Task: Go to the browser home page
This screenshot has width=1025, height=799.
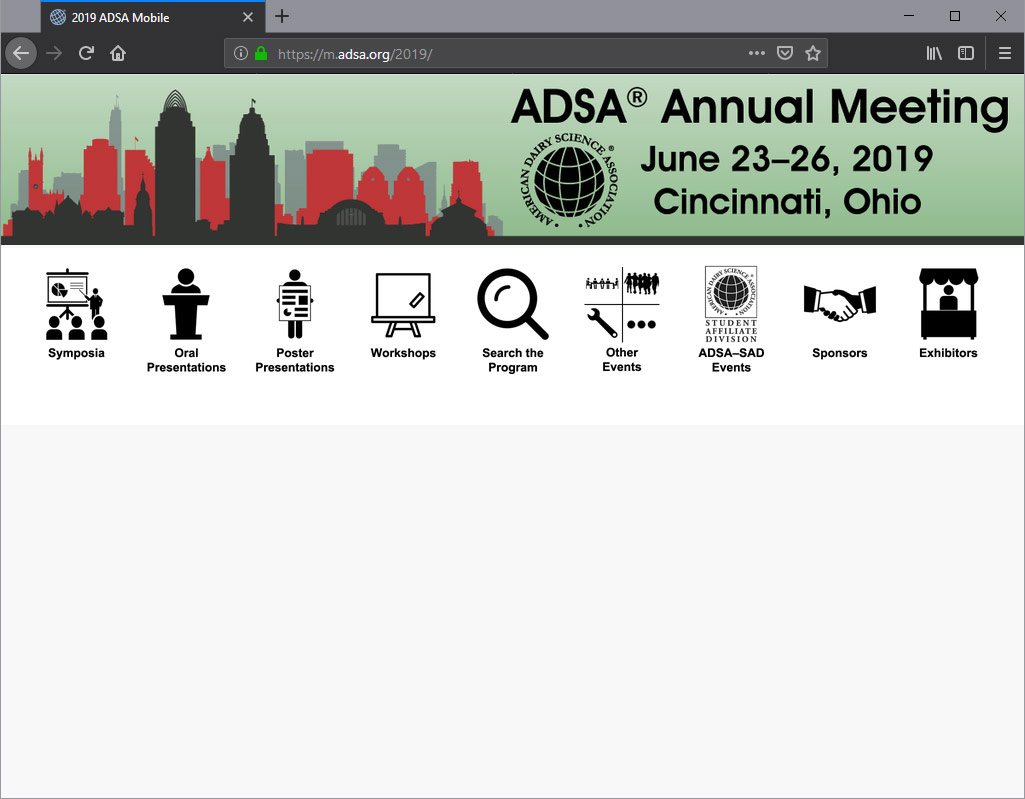Action: point(118,53)
